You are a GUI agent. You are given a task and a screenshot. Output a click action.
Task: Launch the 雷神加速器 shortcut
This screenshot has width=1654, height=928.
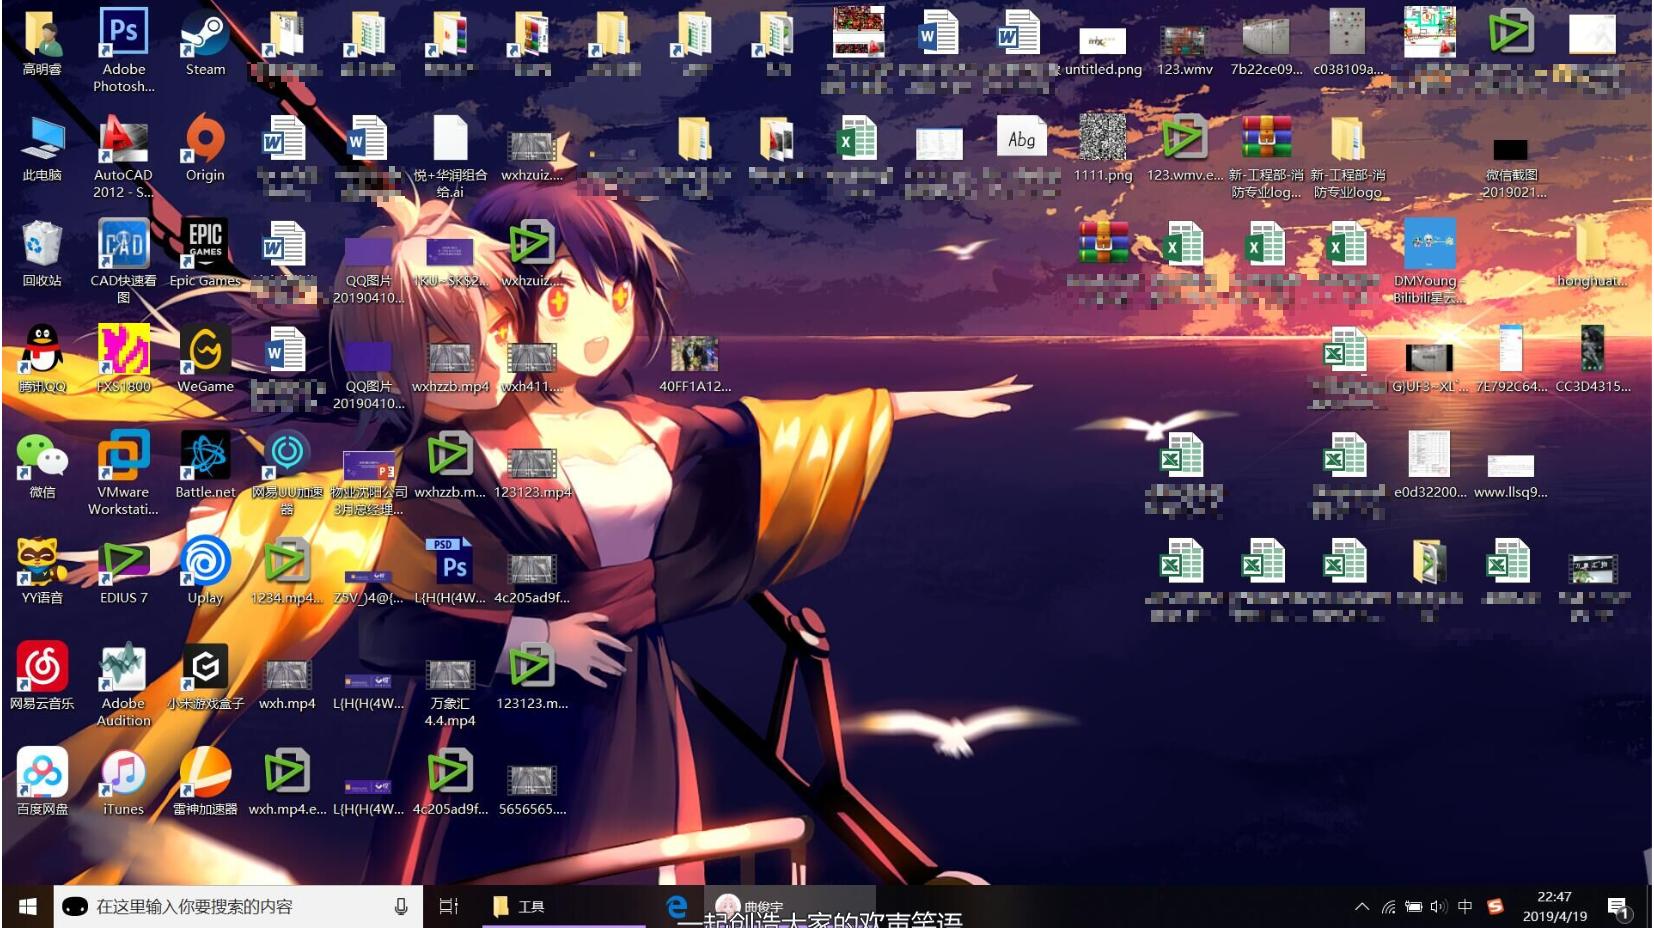[x=205, y=782]
